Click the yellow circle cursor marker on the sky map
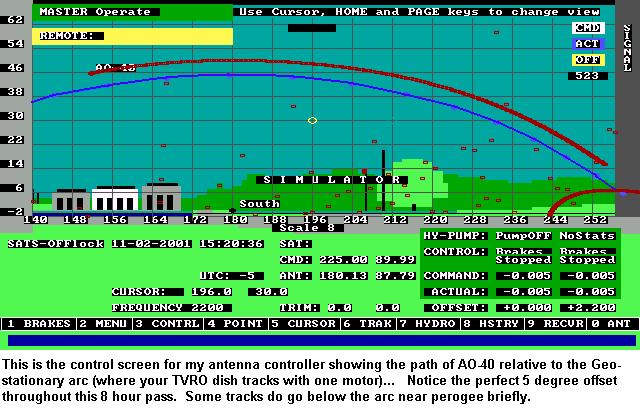 [312, 120]
